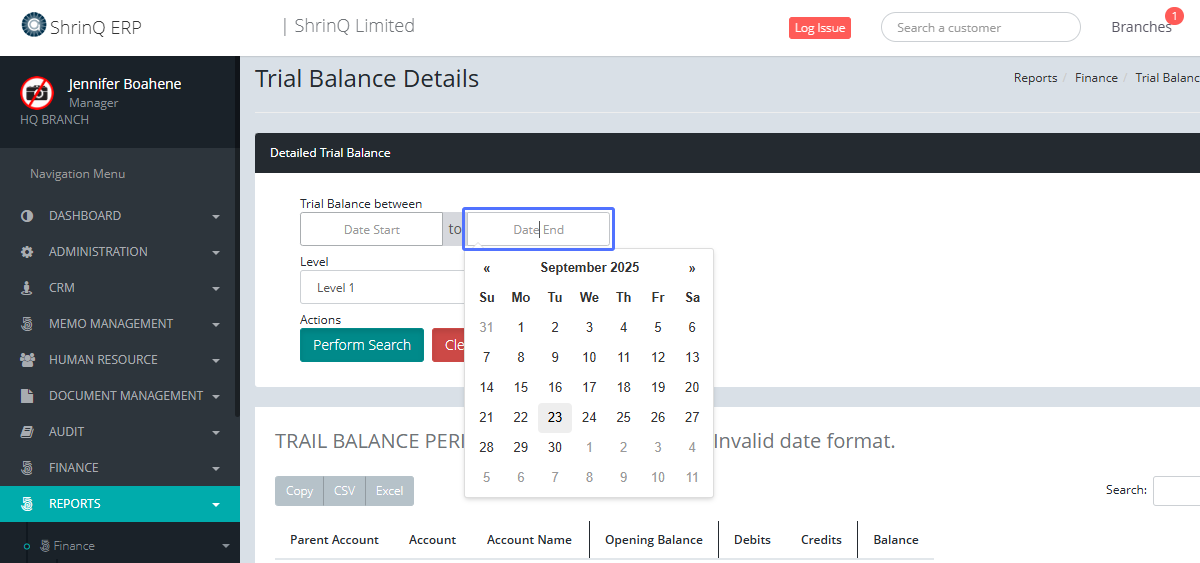Click the ShrinQ ERP logo icon

tap(33, 25)
